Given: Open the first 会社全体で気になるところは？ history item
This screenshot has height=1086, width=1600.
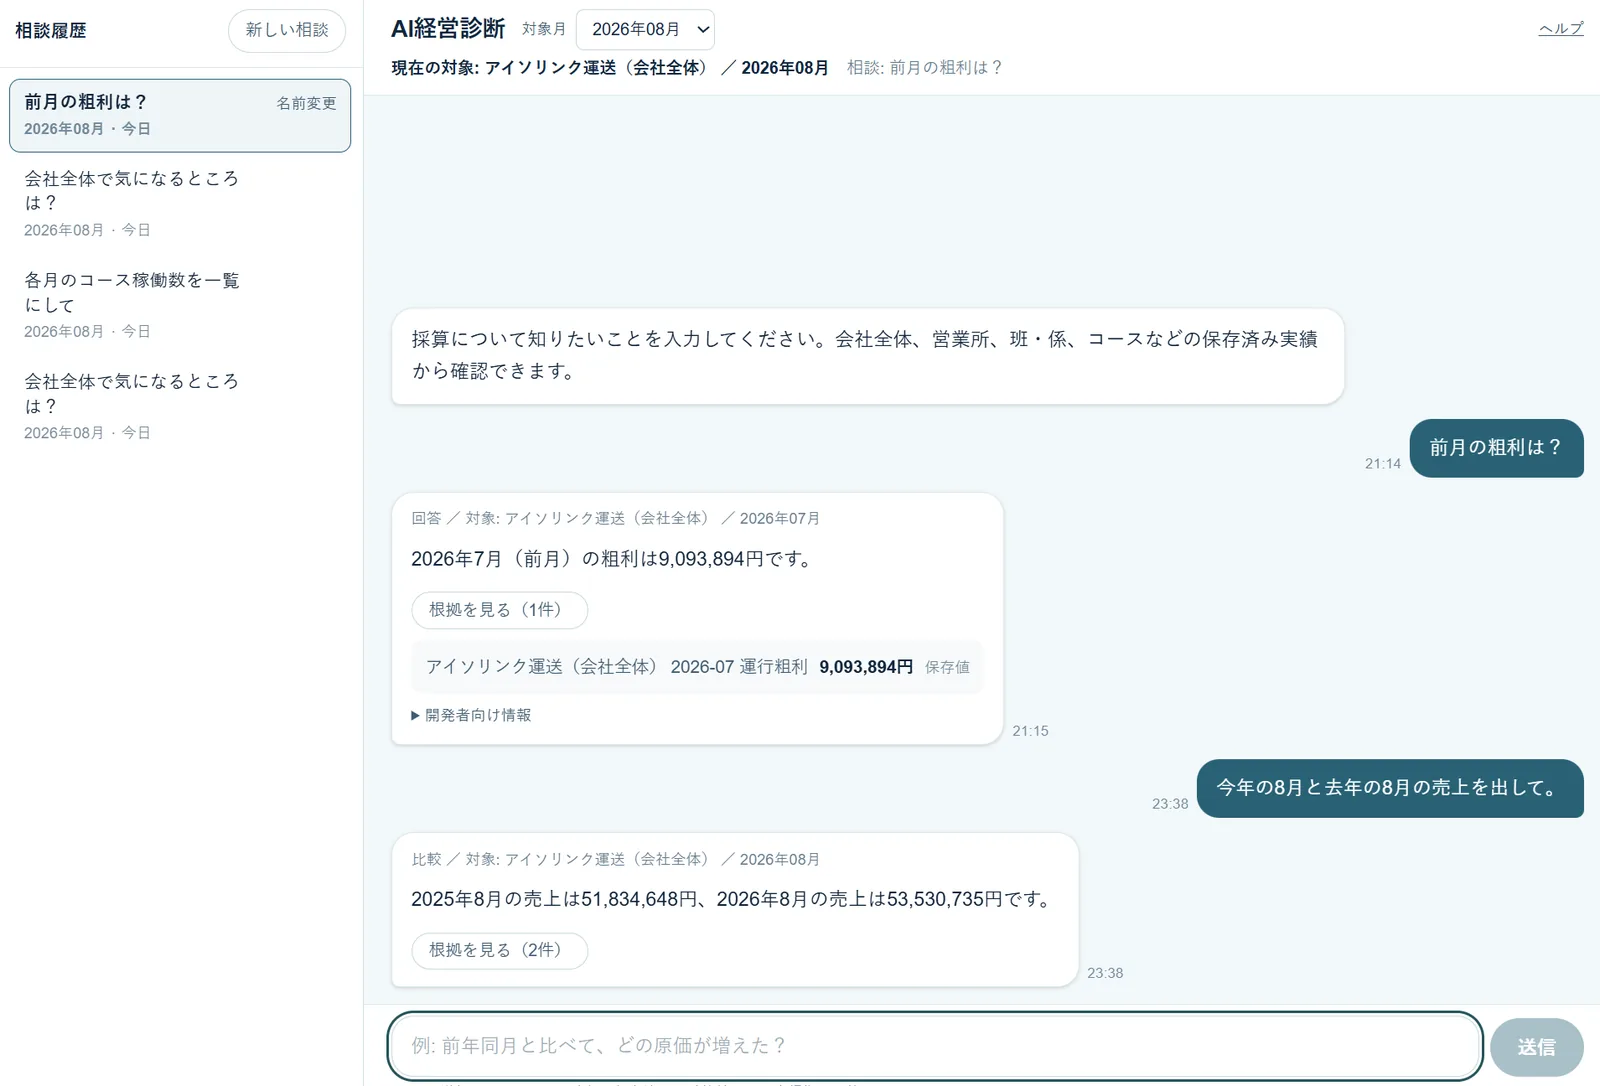Looking at the screenshot, I should point(180,204).
